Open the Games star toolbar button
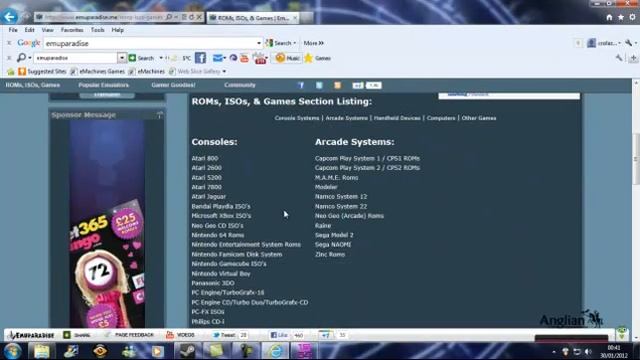640x360 pixels. [x=318, y=58]
